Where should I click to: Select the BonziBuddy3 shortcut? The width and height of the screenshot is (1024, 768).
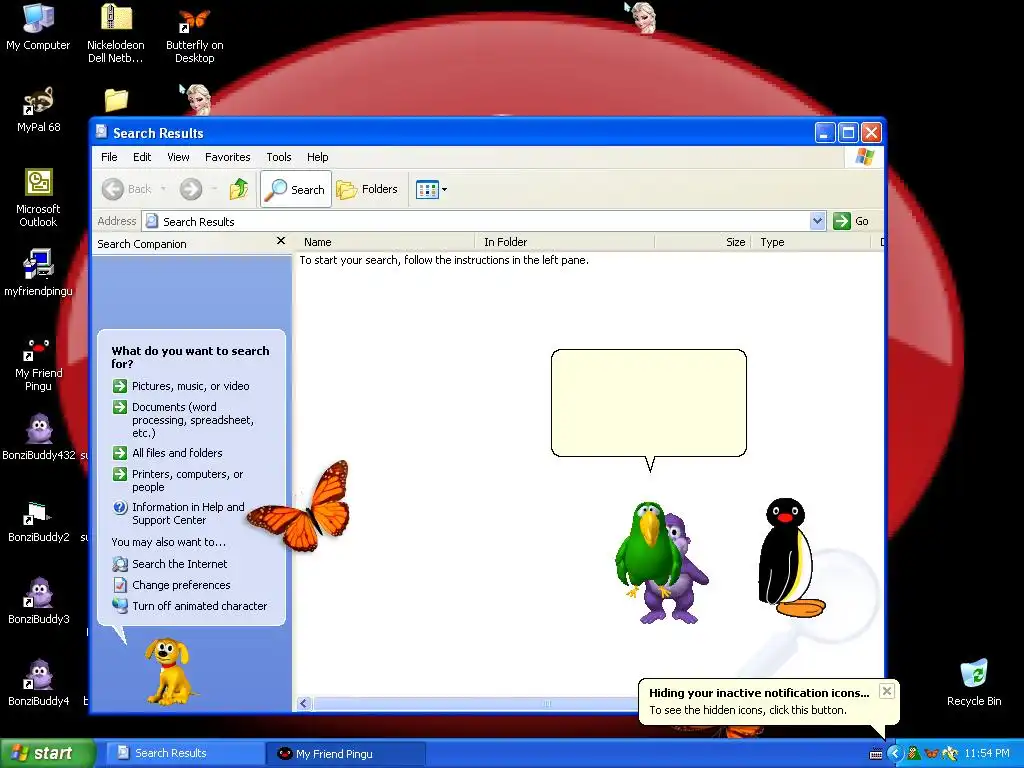(39, 601)
